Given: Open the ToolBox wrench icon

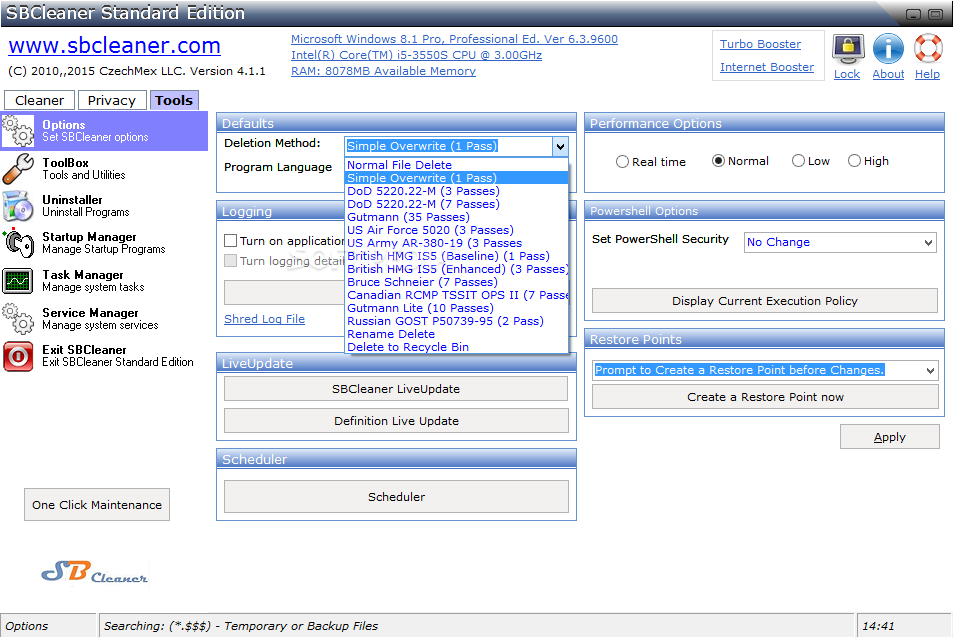Looking at the screenshot, I should (x=18, y=168).
